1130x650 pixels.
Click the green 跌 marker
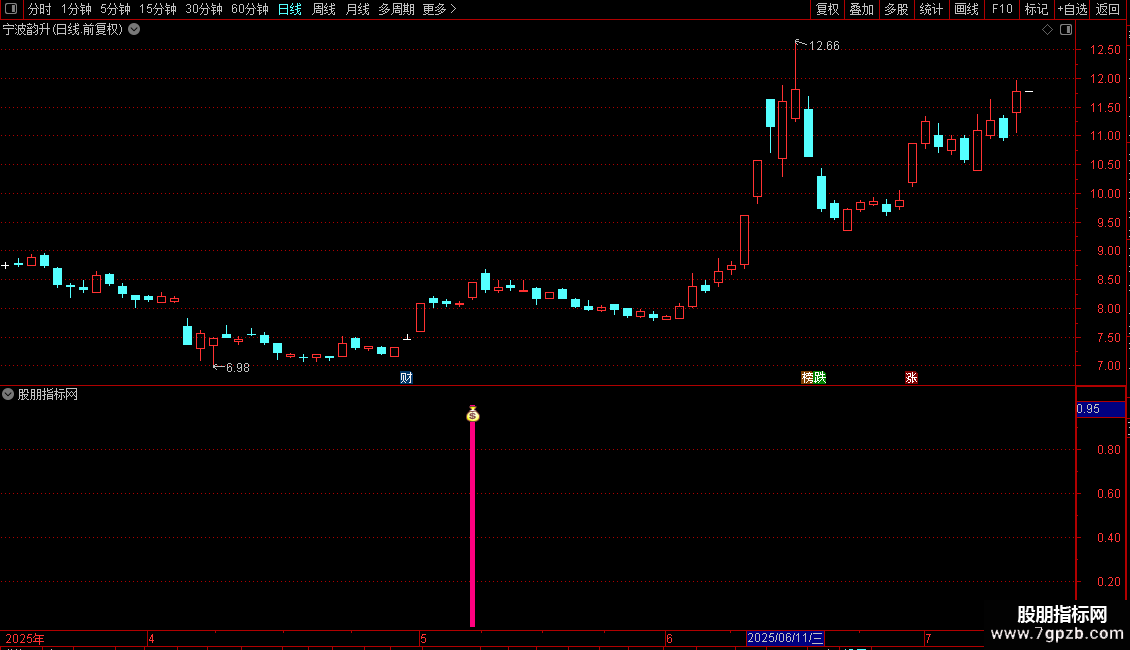820,378
